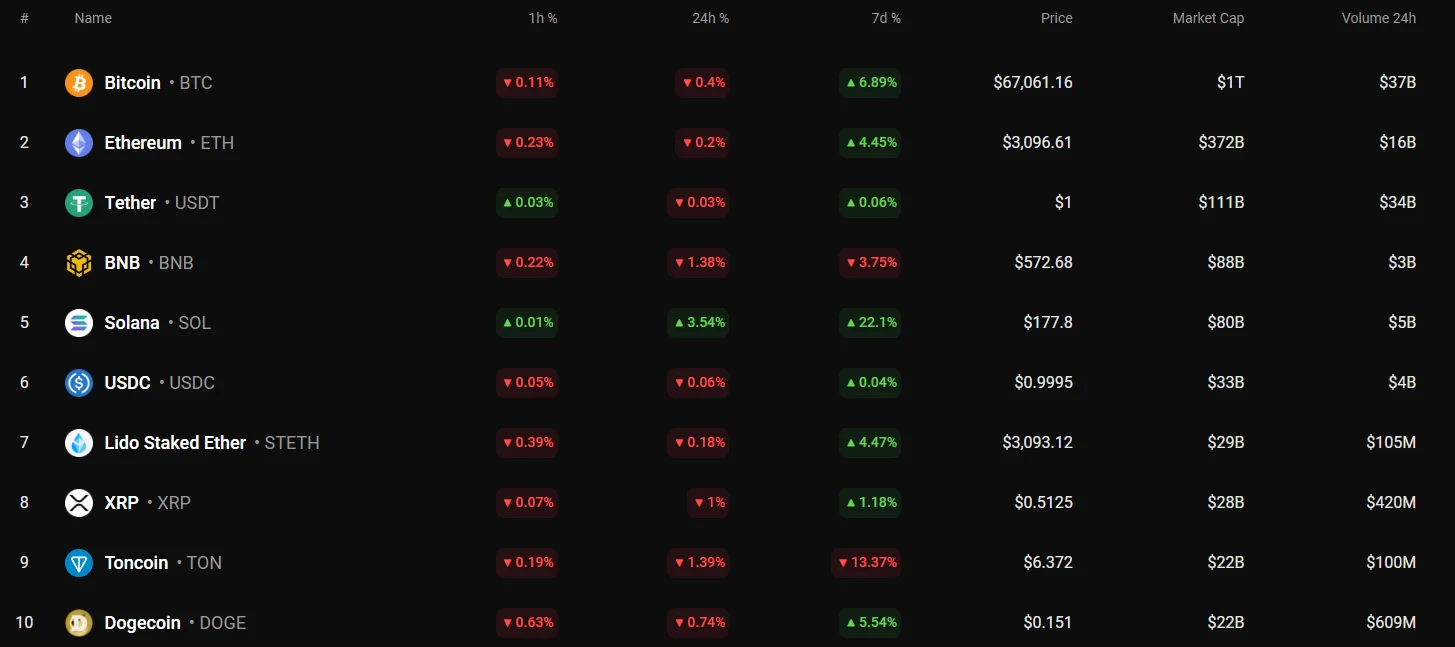Sort by Volume 24h column header

point(1378,18)
